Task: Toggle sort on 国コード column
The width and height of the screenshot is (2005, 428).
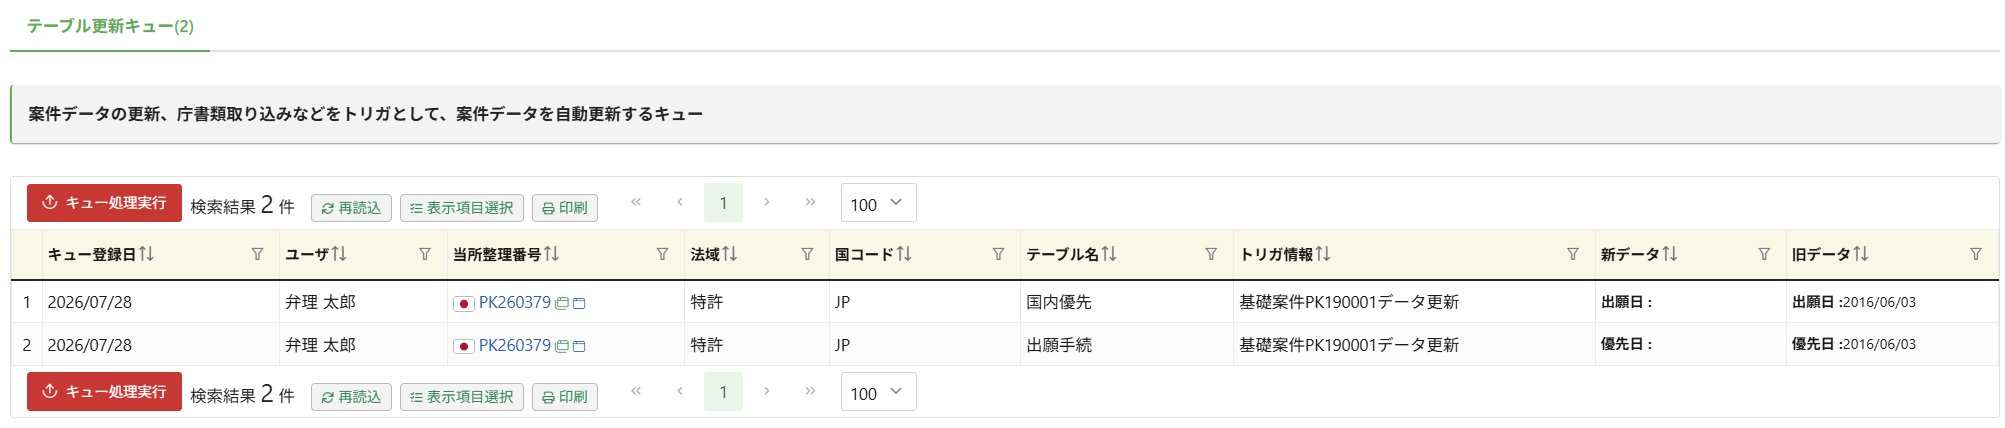Action: [904, 254]
